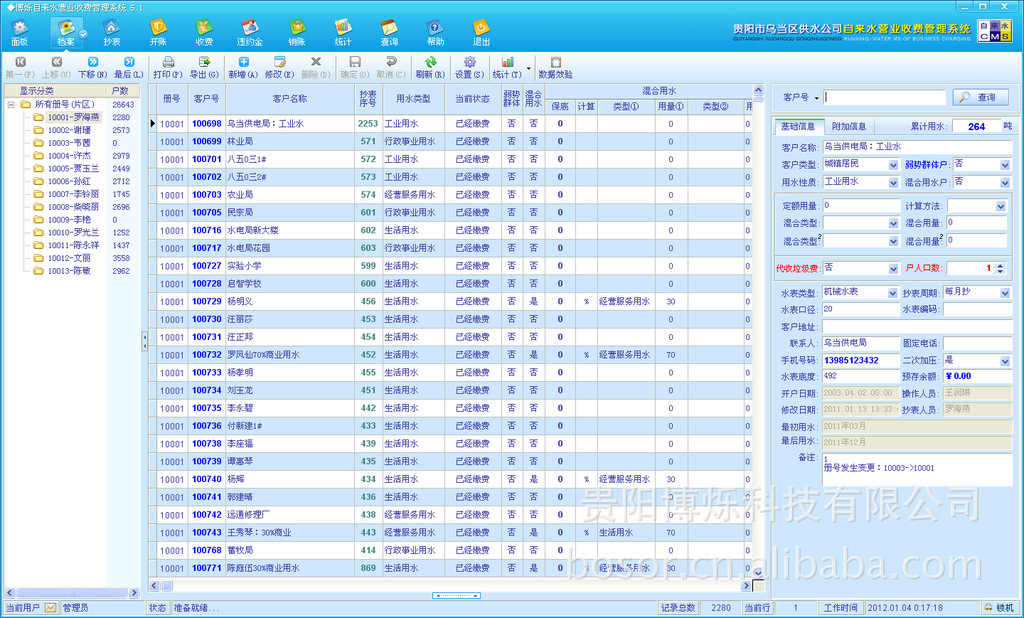Select the 基础信息 tab
This screenshot has width=1024, height=618.
click(797, 127)
